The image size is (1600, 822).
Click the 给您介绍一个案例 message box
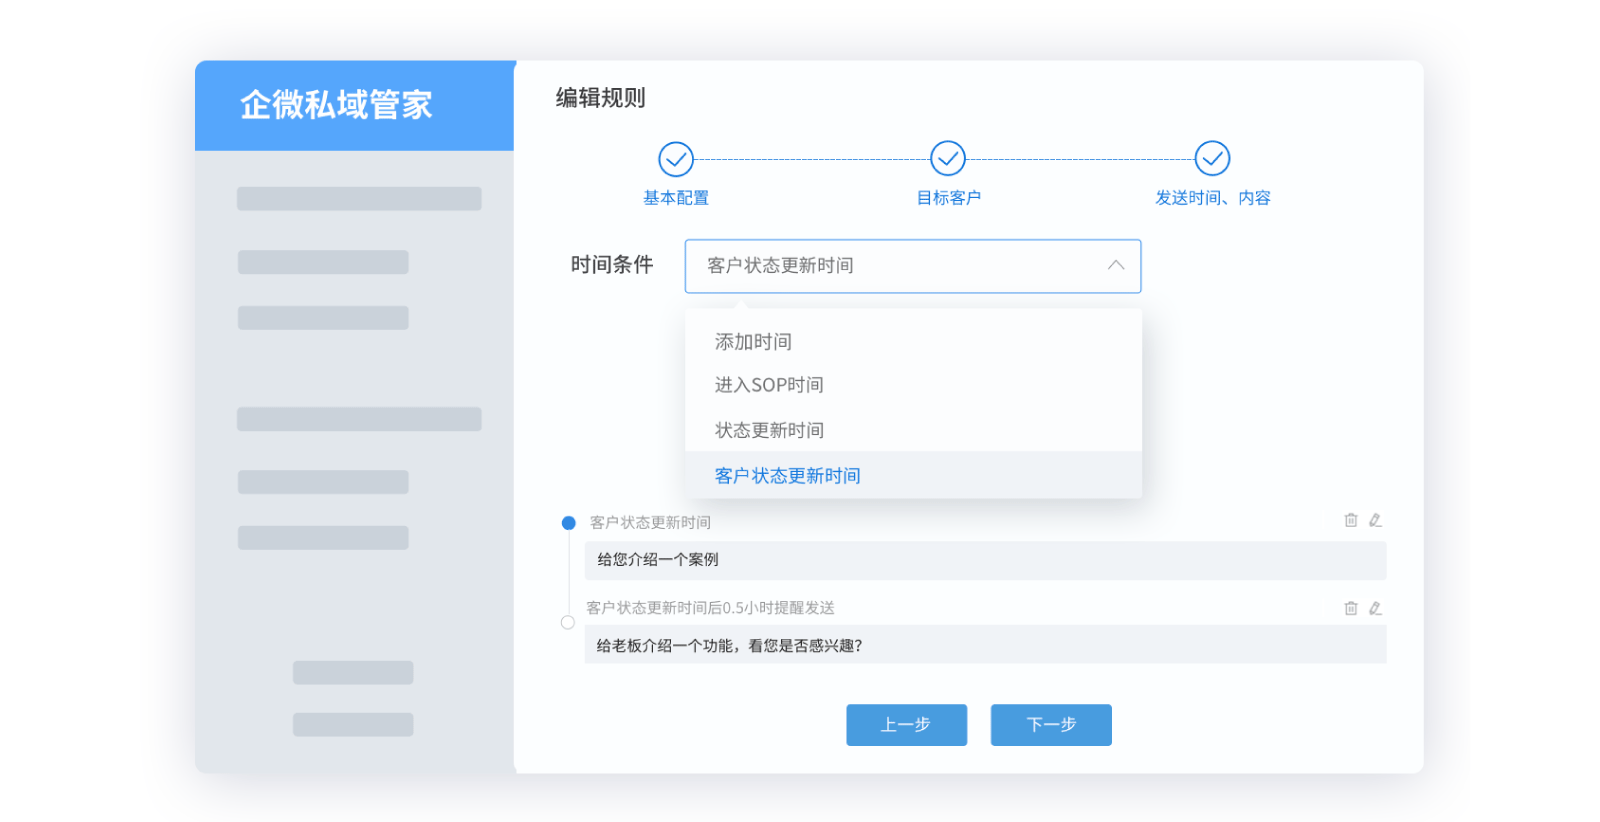coord(985,560)
